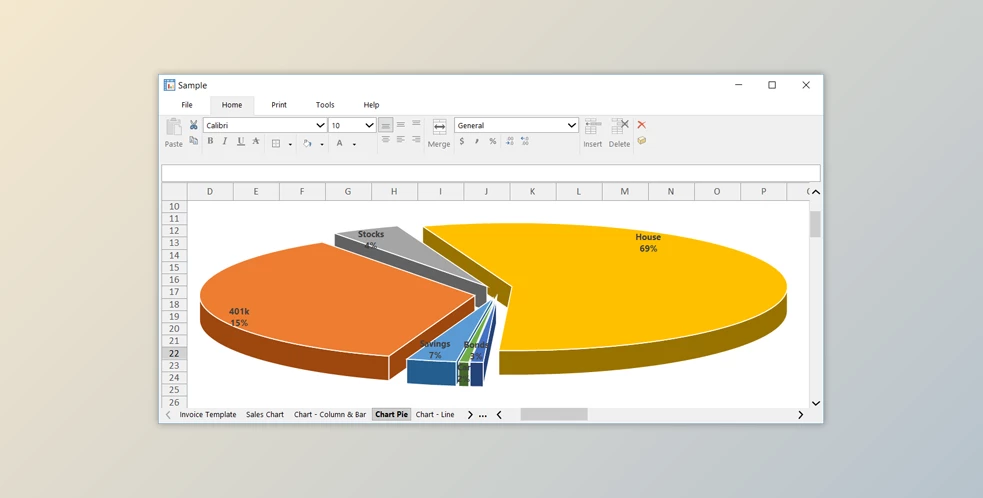The height and width of the screenshot is (498, 983).
Task: Toggle strikethrough formatting
Action: [x=256, y=142]
